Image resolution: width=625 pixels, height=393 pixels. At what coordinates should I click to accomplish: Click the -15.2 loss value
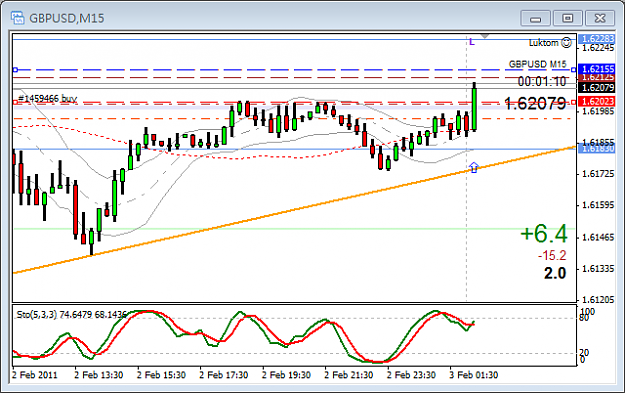tap(552, 255)
